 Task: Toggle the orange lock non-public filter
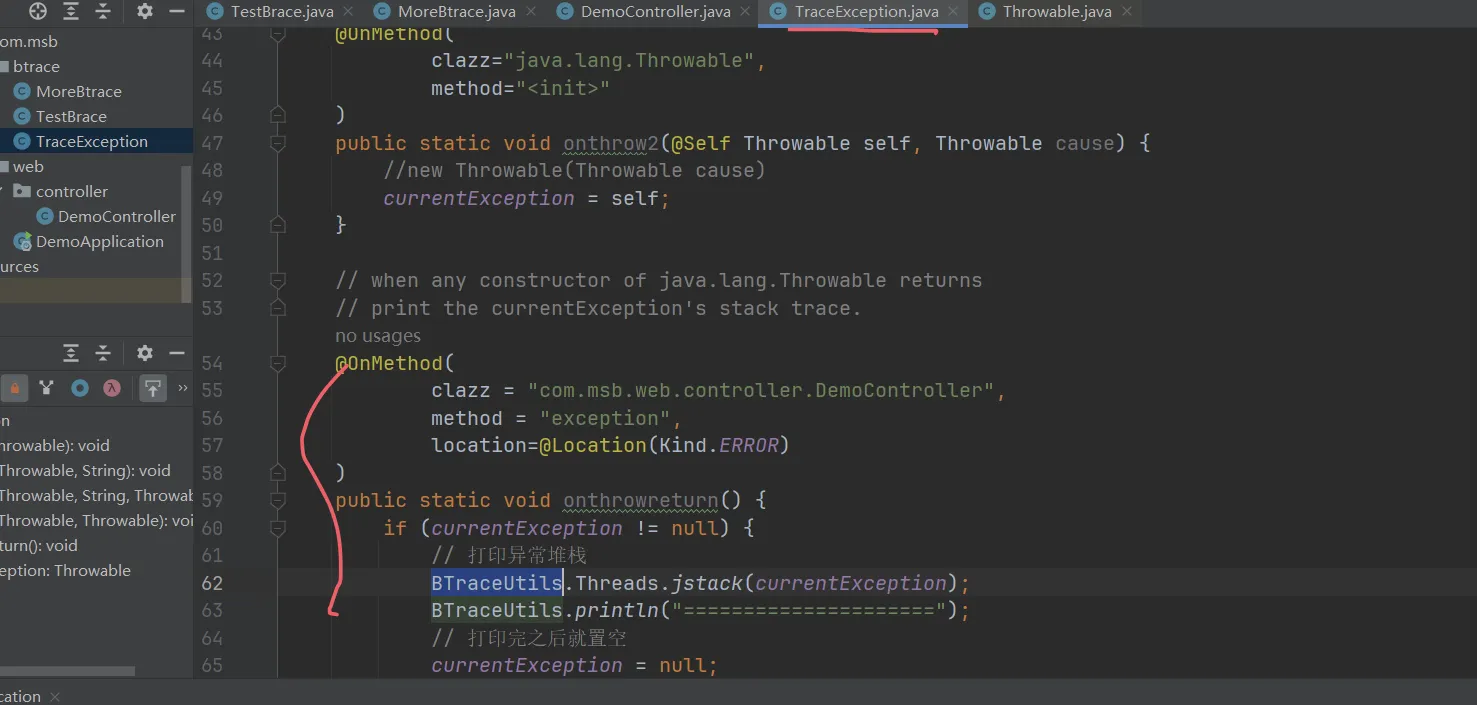[14, 388]
